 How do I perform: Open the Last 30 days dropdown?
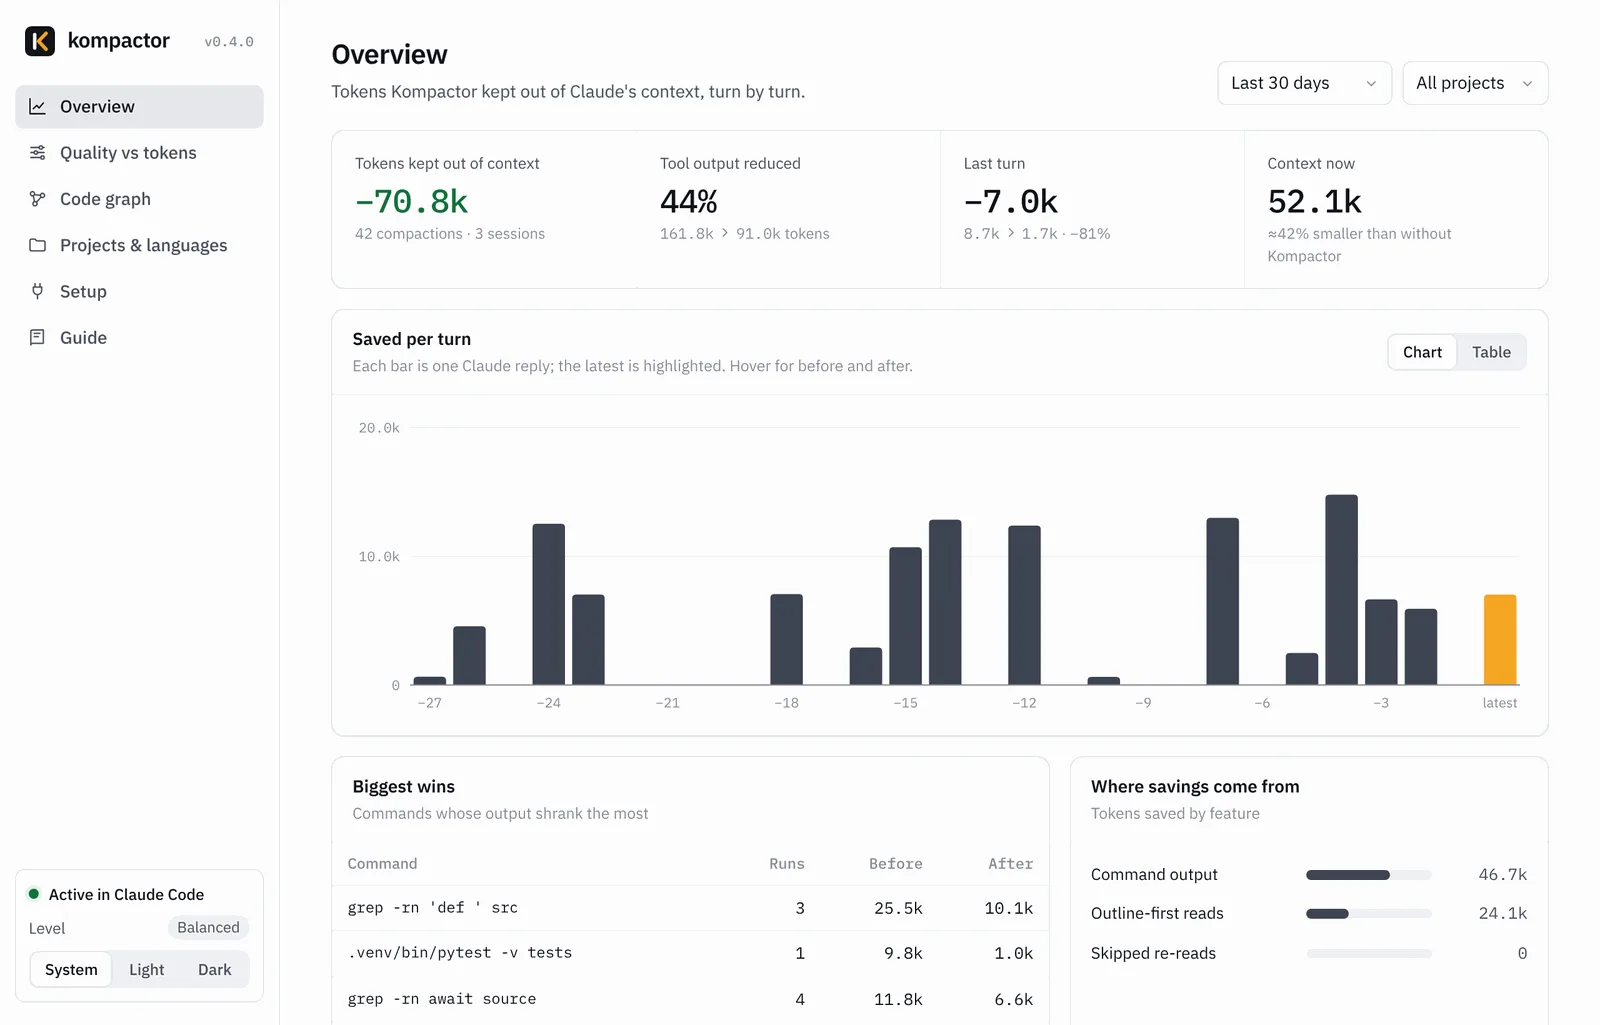[1304, 83]
